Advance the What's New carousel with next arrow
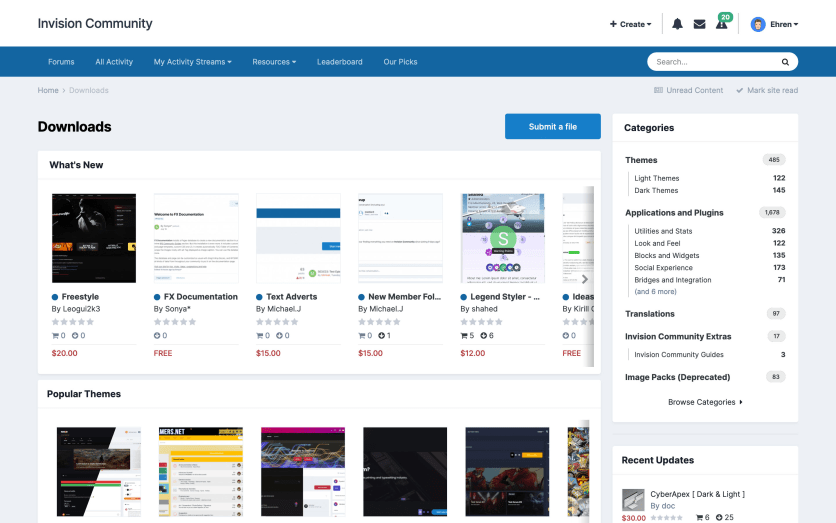 pos(585,280)
